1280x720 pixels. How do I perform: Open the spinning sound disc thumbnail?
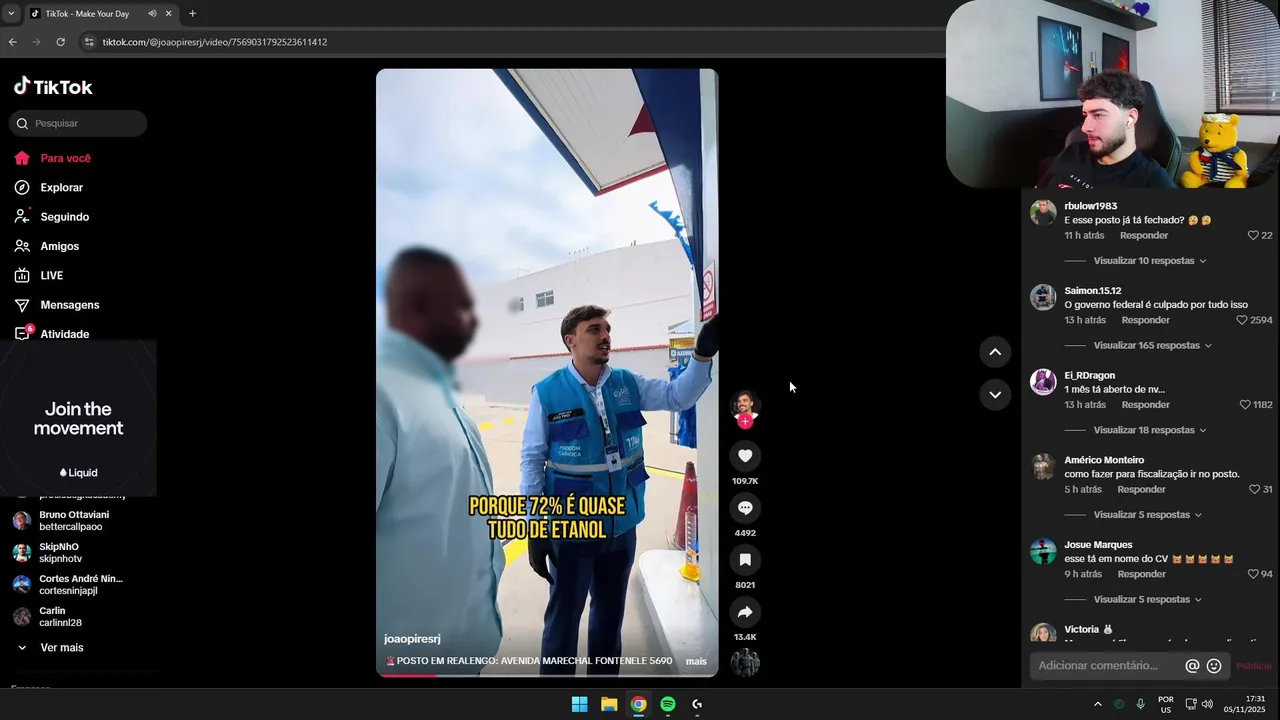745,663
